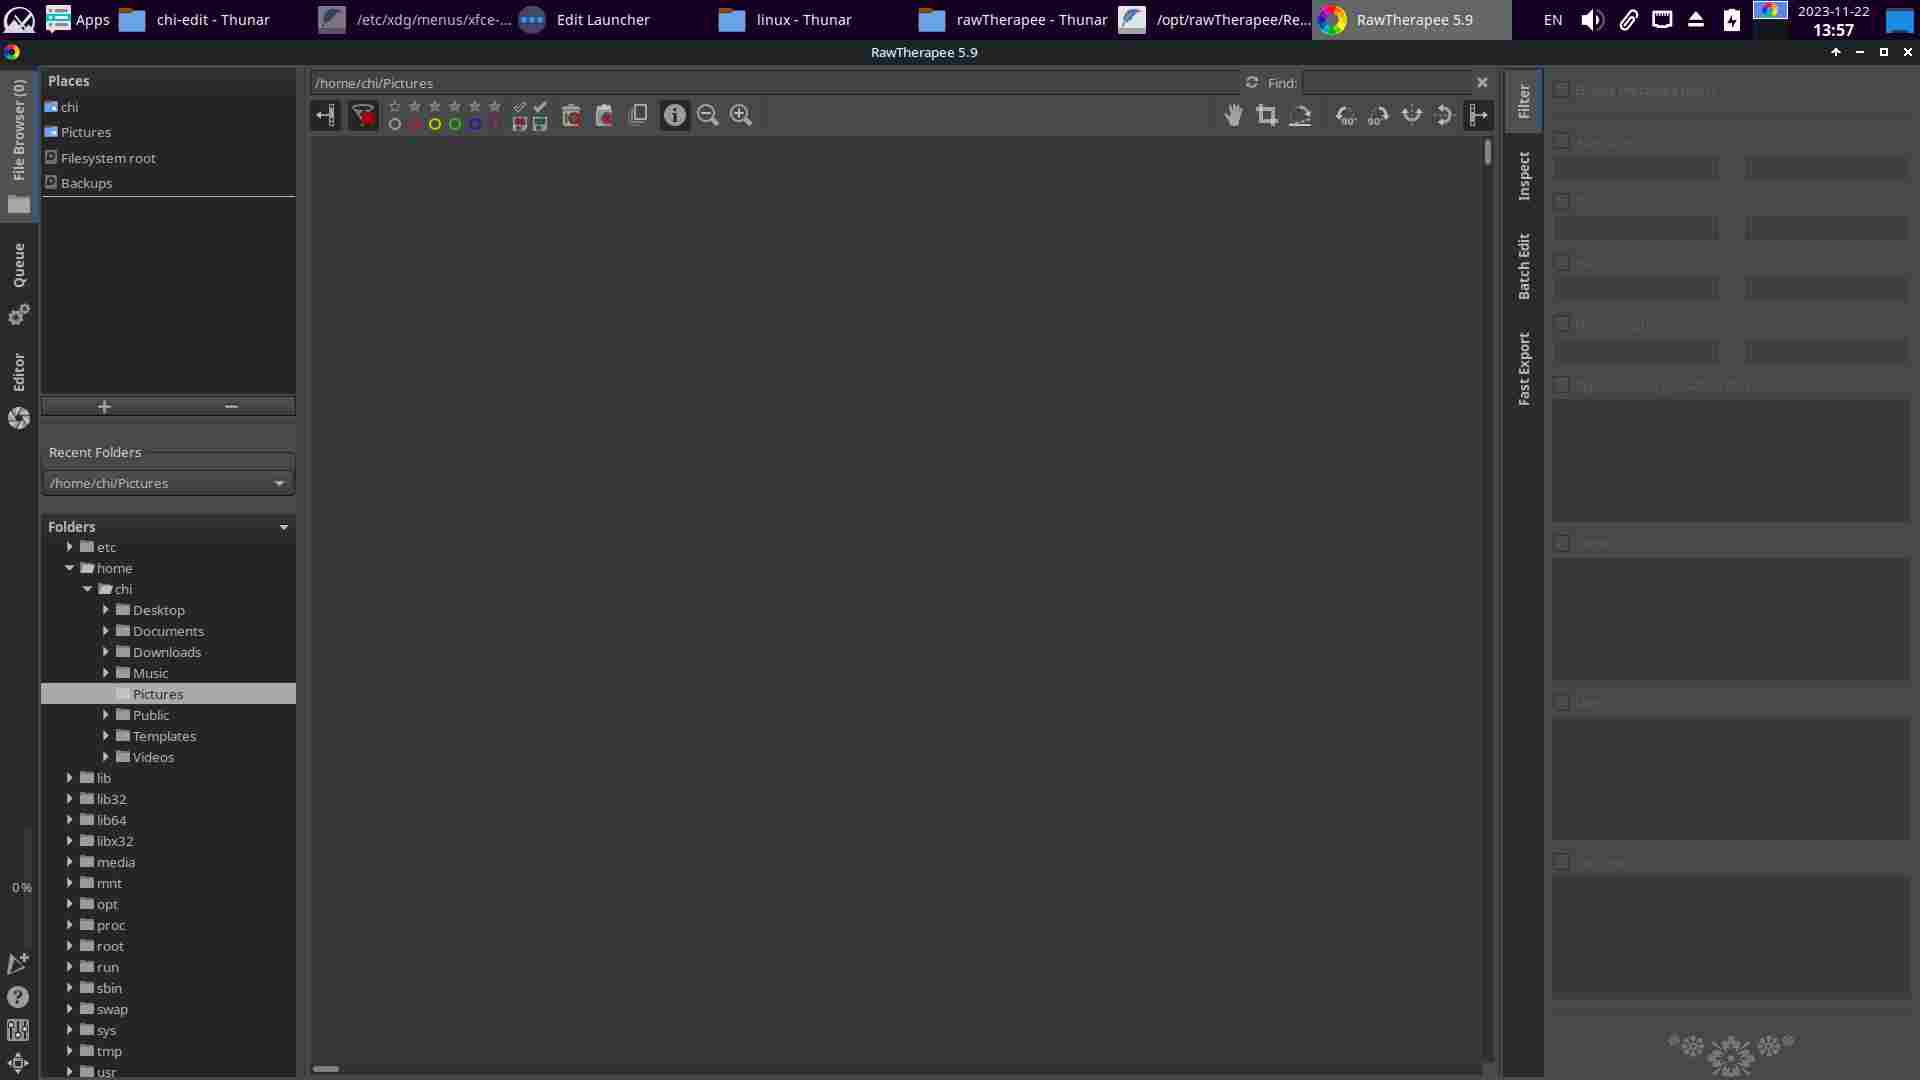Image resolution: width=1920 pixels, height=1080 pixels.
Task: Select the crop selection tool
Action: (1267, 116)
